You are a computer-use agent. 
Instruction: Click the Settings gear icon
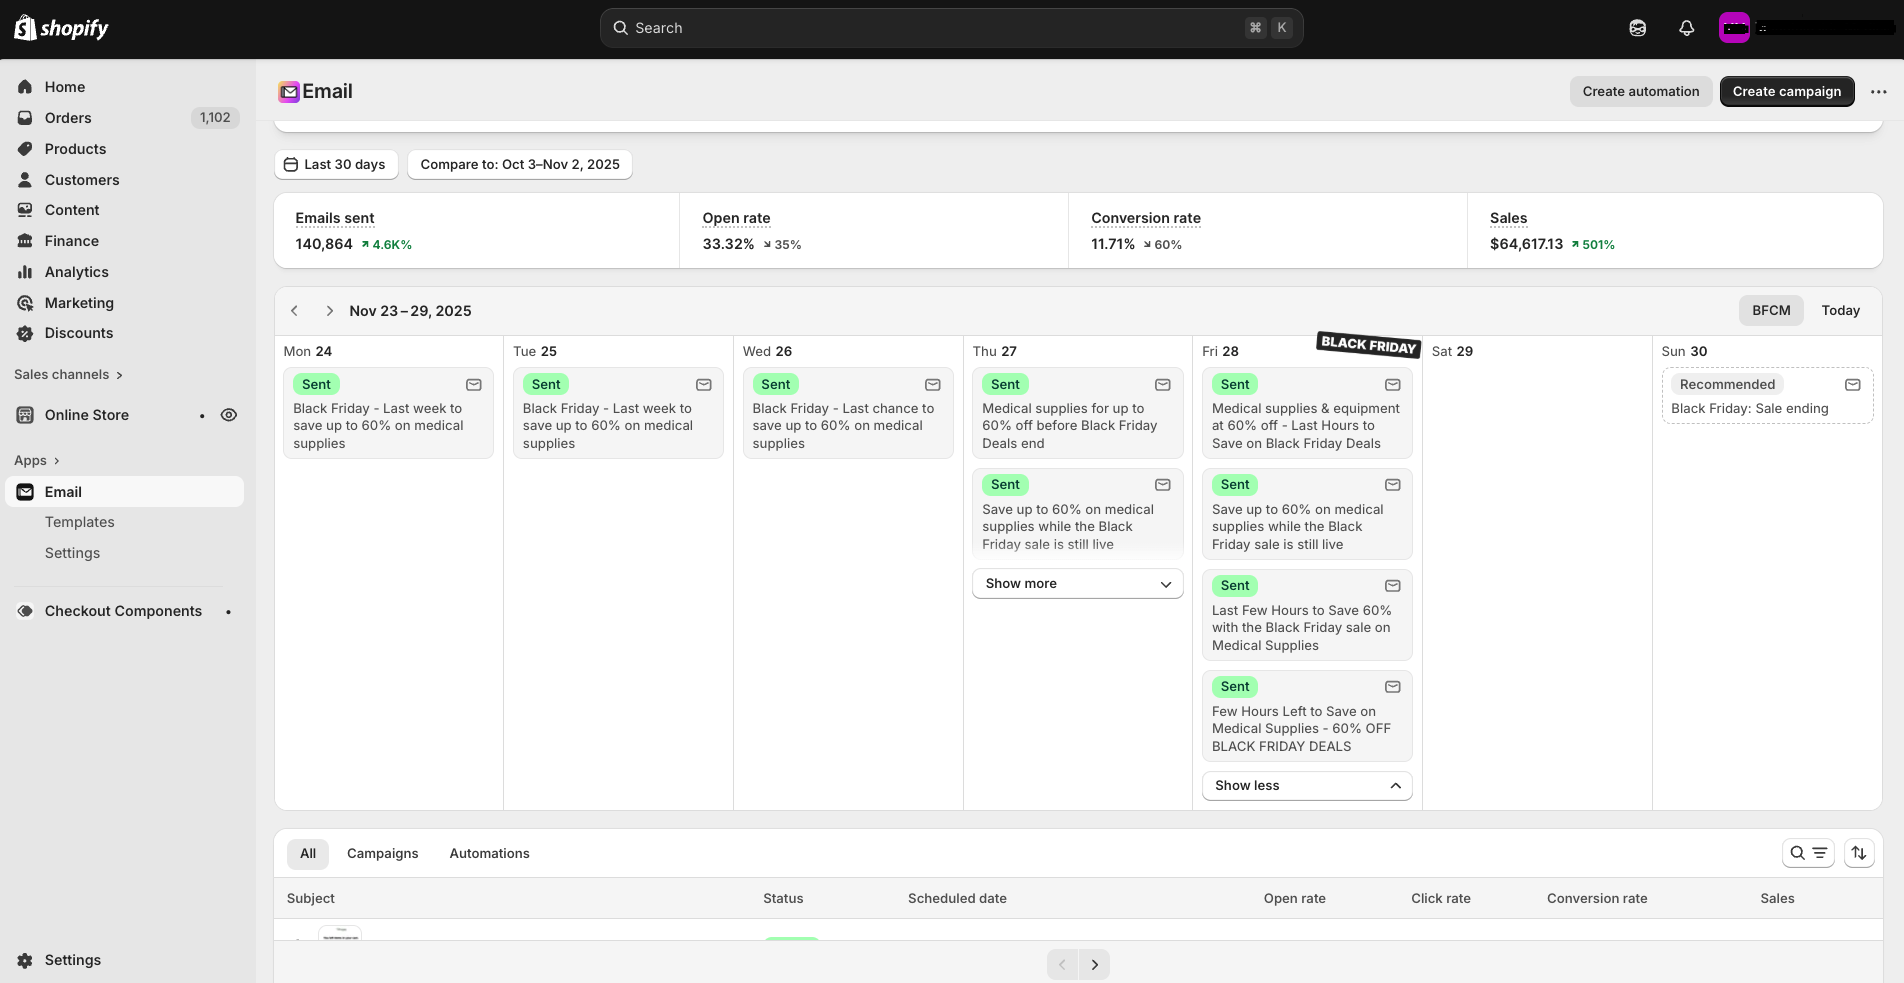coord(25,960)
